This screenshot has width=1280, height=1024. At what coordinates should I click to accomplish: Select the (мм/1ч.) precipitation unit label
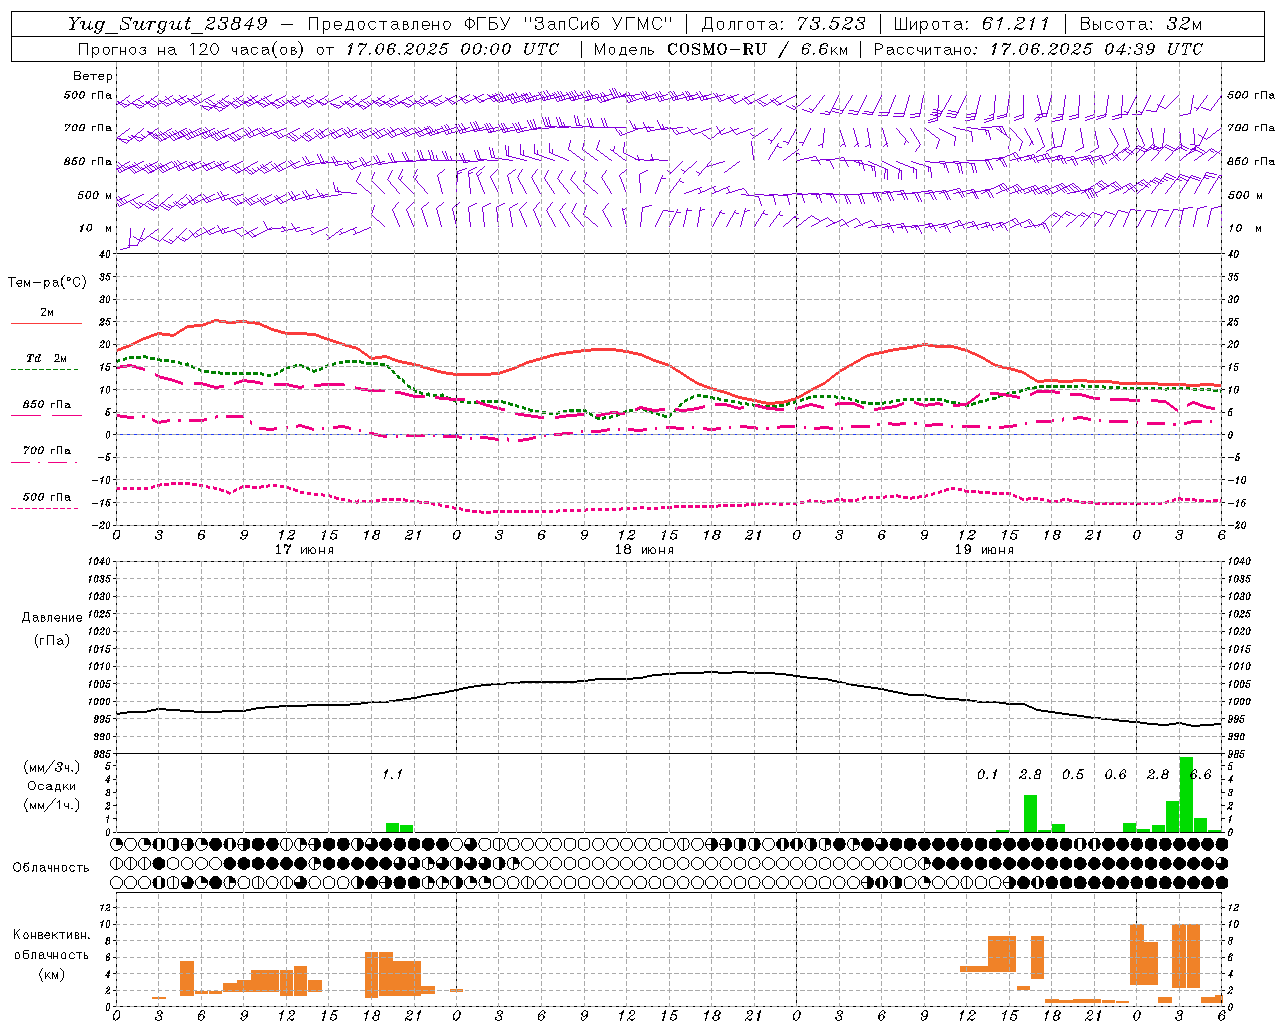[x=51, y=805]
